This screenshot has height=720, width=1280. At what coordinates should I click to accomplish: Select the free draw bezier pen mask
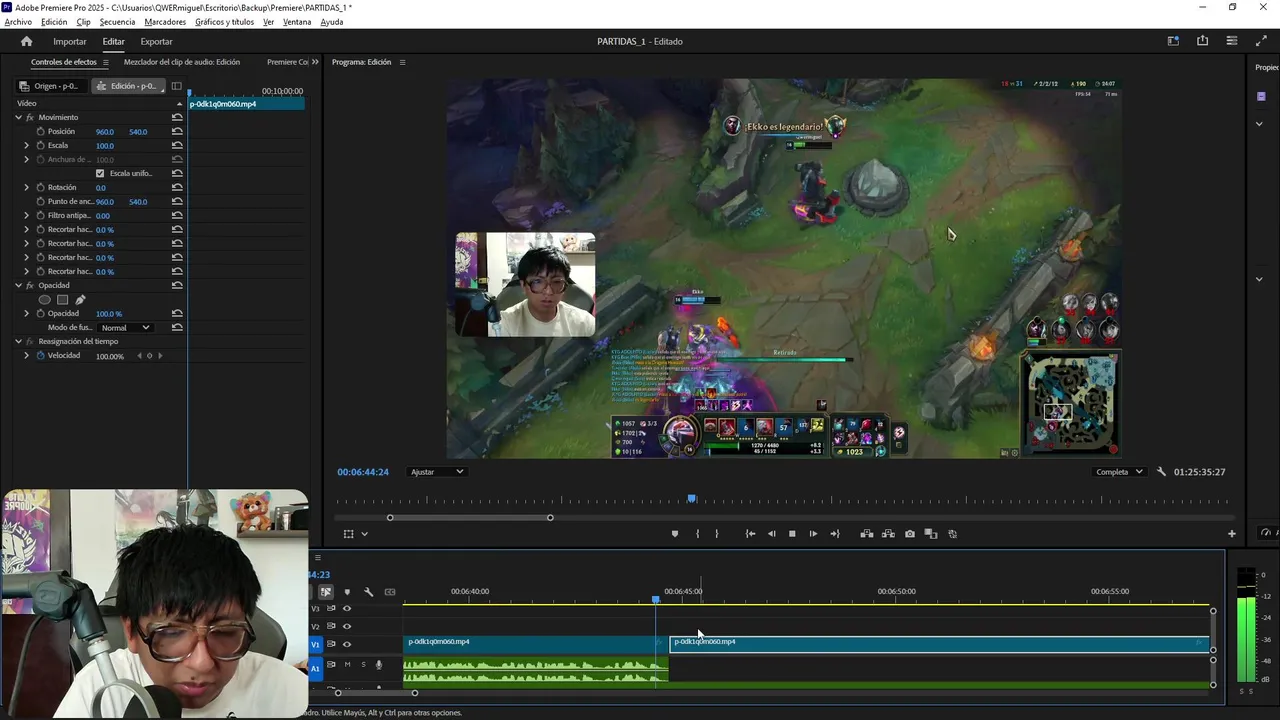tap(80, 299)
